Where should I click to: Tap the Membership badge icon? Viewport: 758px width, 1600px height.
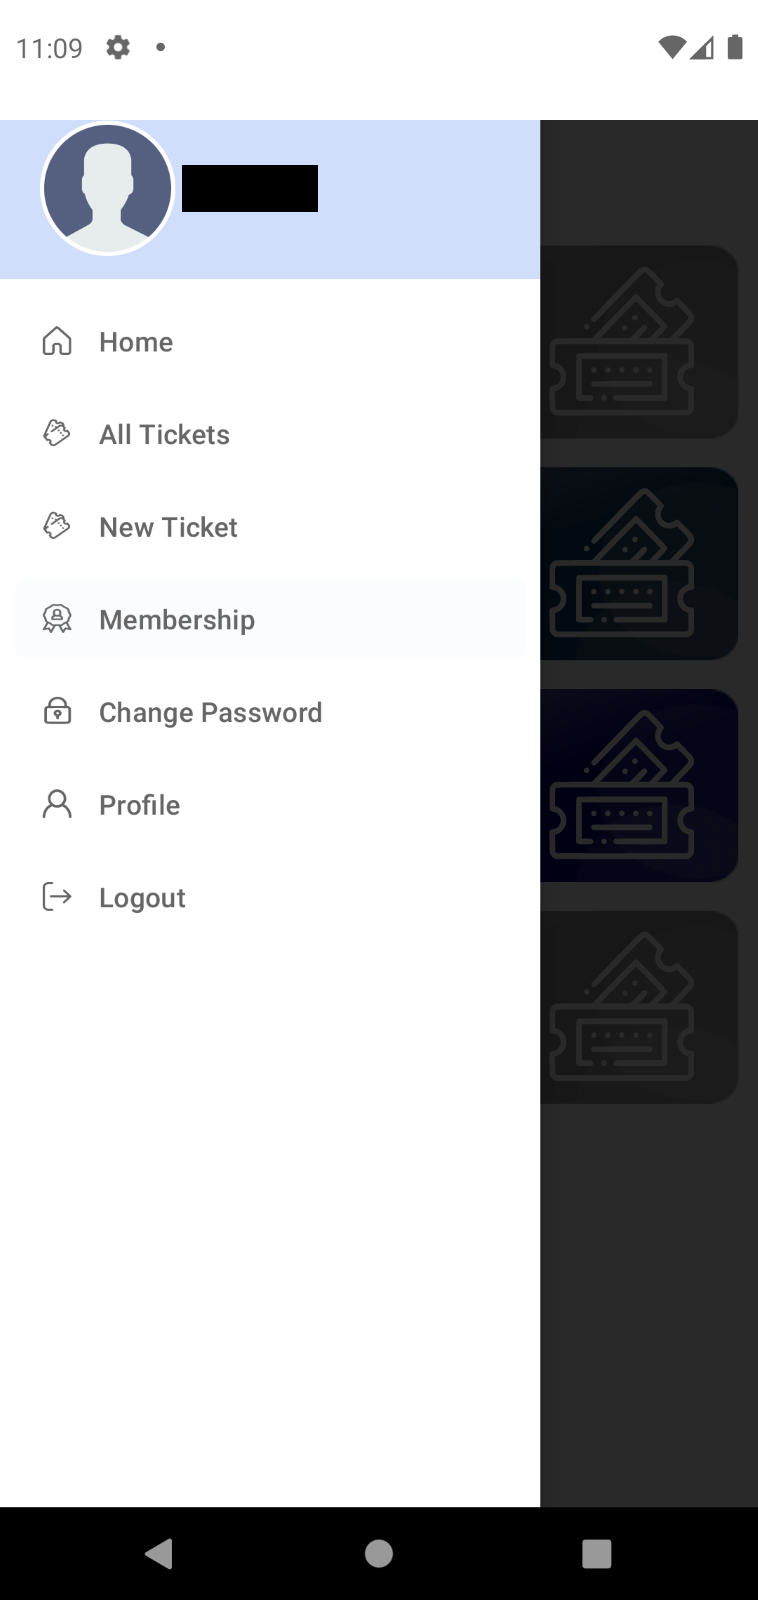click(57, 619)
